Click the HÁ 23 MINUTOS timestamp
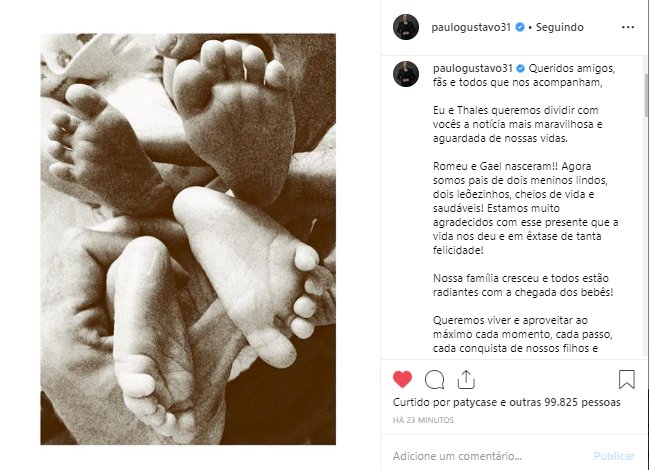 pos(423,420)
